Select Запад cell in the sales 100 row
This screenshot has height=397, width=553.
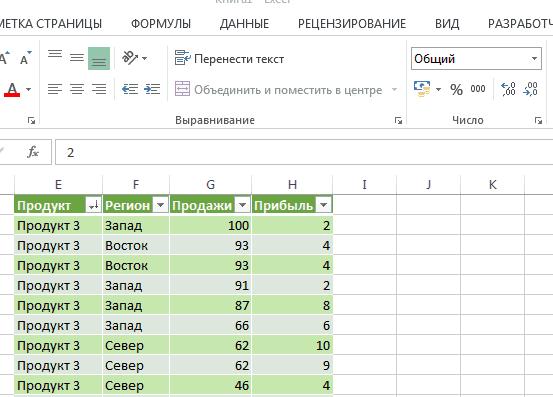coord(136,225)
